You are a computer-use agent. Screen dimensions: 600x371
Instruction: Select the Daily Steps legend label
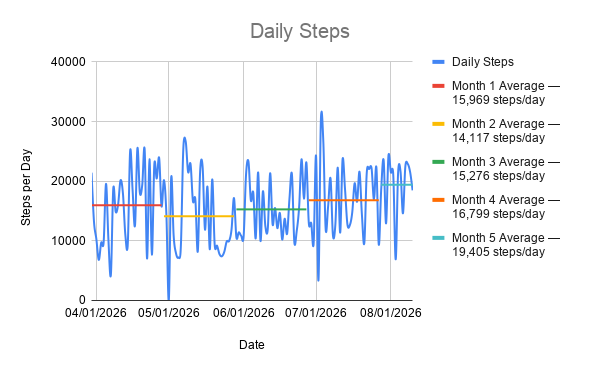tap(483, 62)
